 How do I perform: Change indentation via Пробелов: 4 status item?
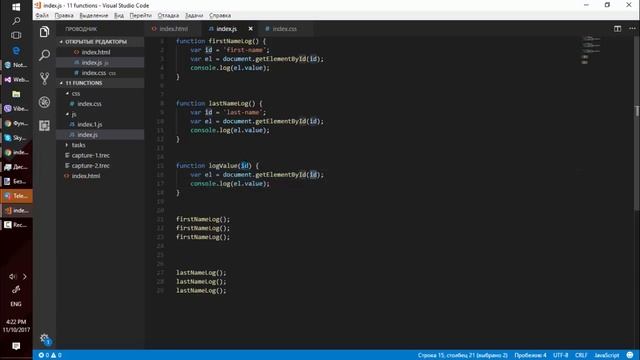pyautogui.click(x=530, y=355)
